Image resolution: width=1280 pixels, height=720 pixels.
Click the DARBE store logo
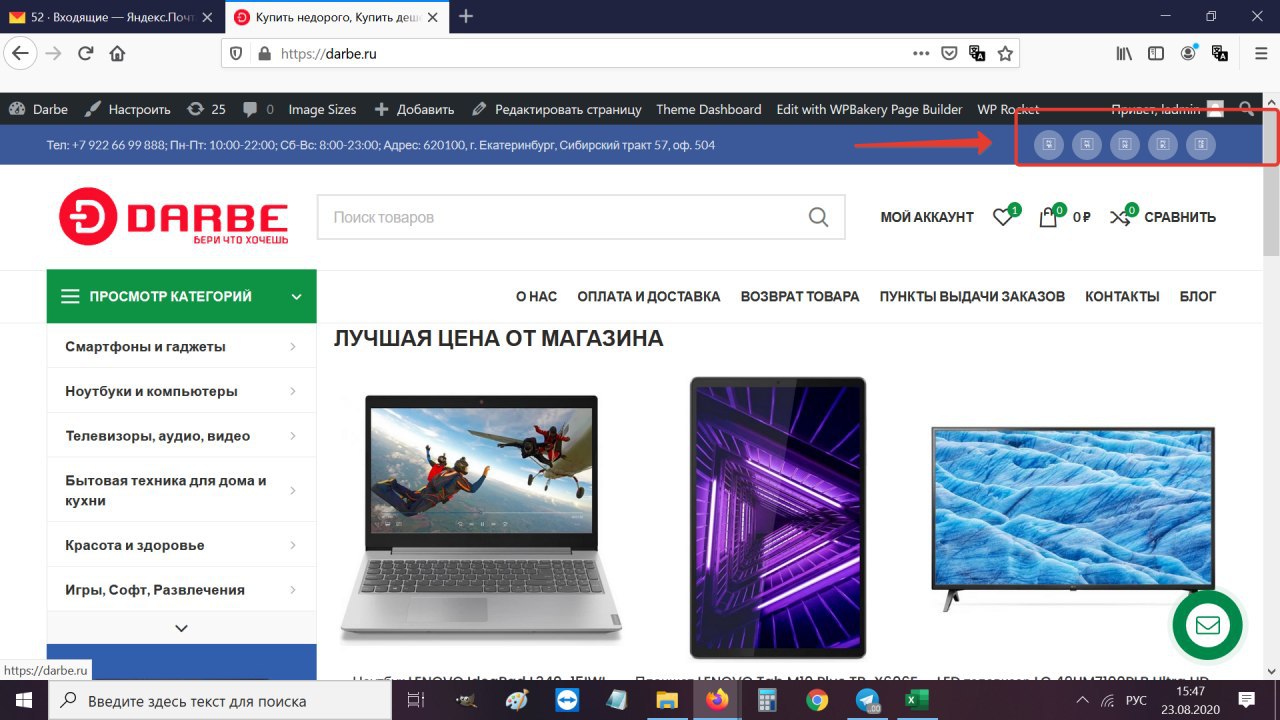(x=174, y=216)
